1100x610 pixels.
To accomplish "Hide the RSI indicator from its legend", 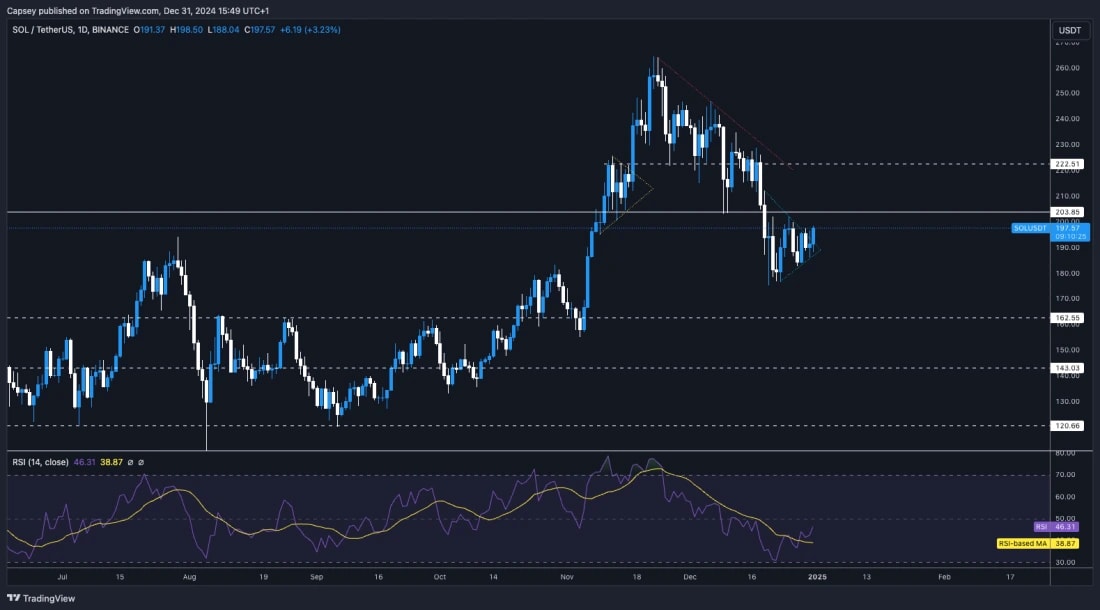I will 130,462.
